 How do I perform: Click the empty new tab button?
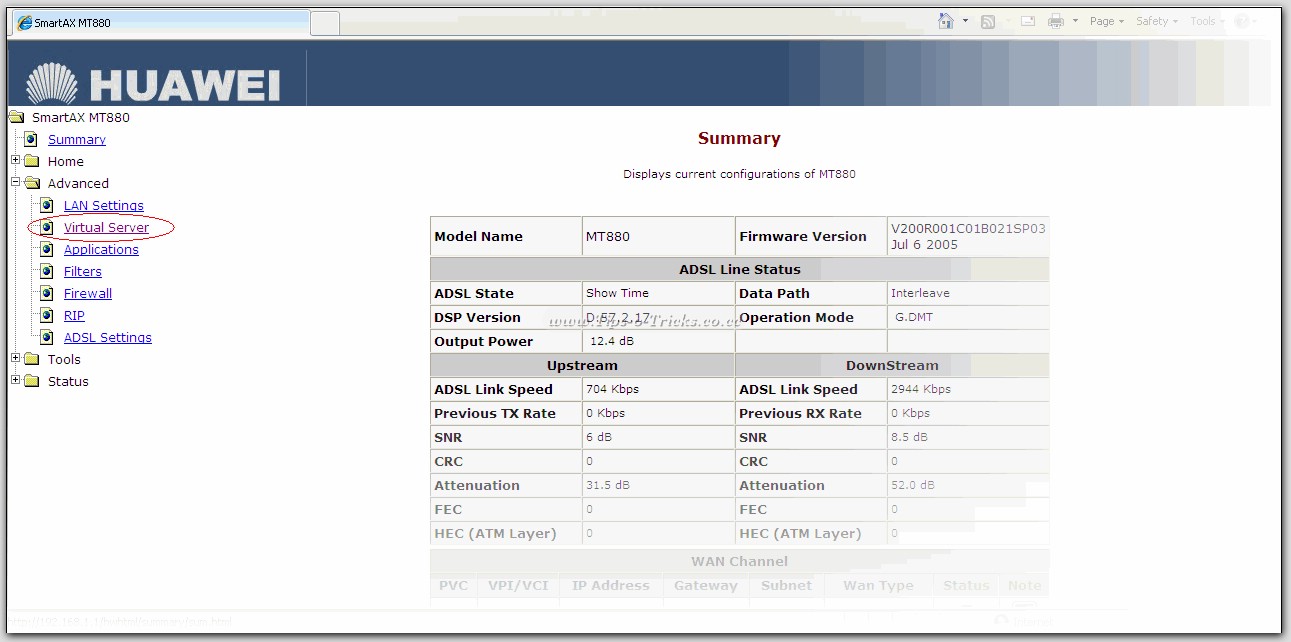tap(325, 23)
